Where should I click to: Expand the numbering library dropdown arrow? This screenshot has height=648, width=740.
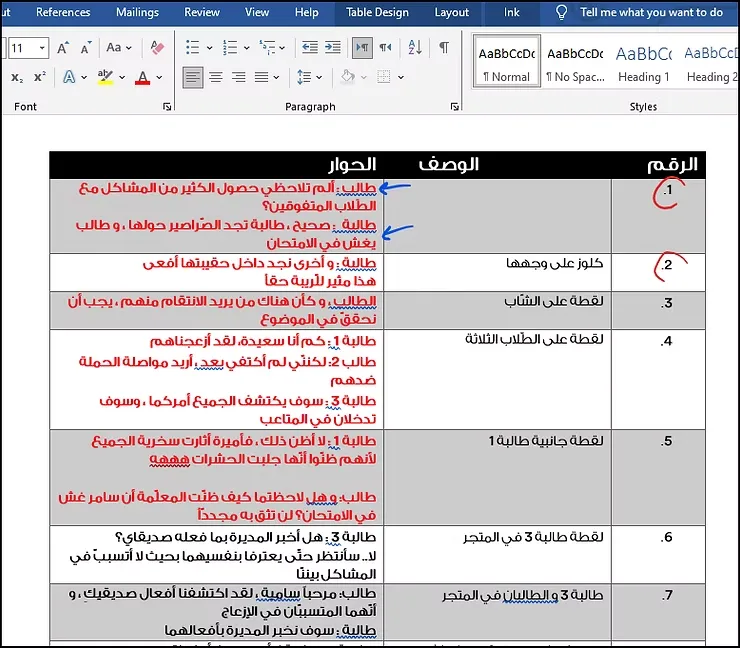(246, 48)
